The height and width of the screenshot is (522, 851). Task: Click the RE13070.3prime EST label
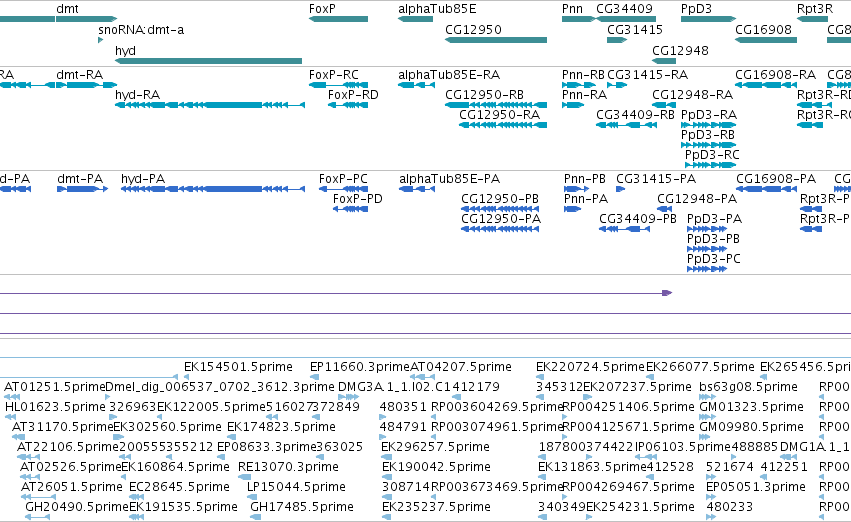click(288, 467)
